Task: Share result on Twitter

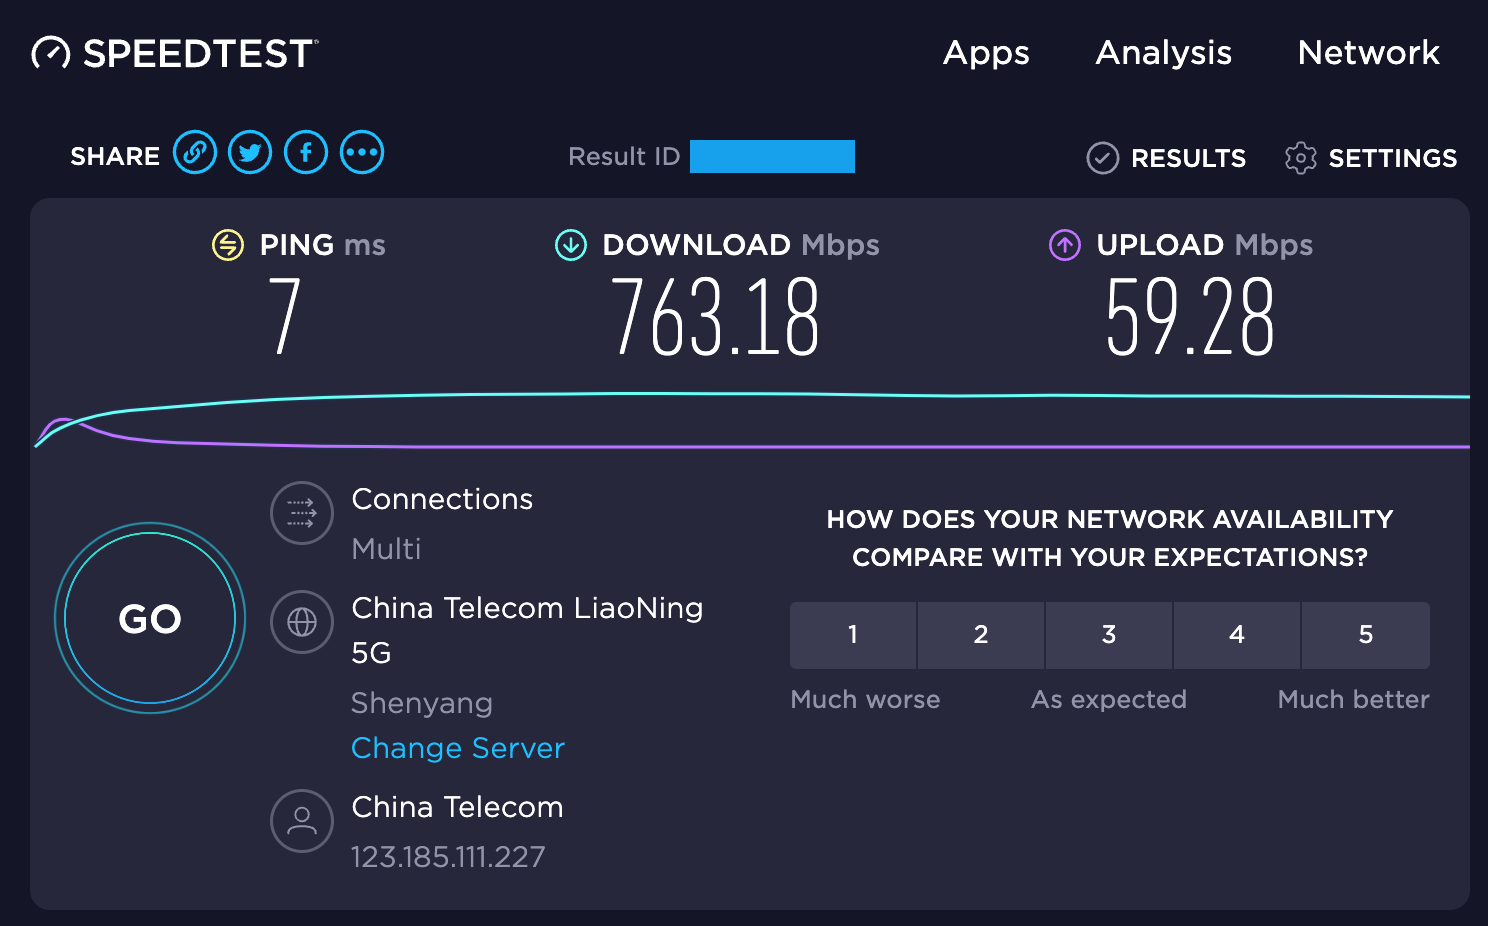Action: pyautogui.click(x=250, y=153)
